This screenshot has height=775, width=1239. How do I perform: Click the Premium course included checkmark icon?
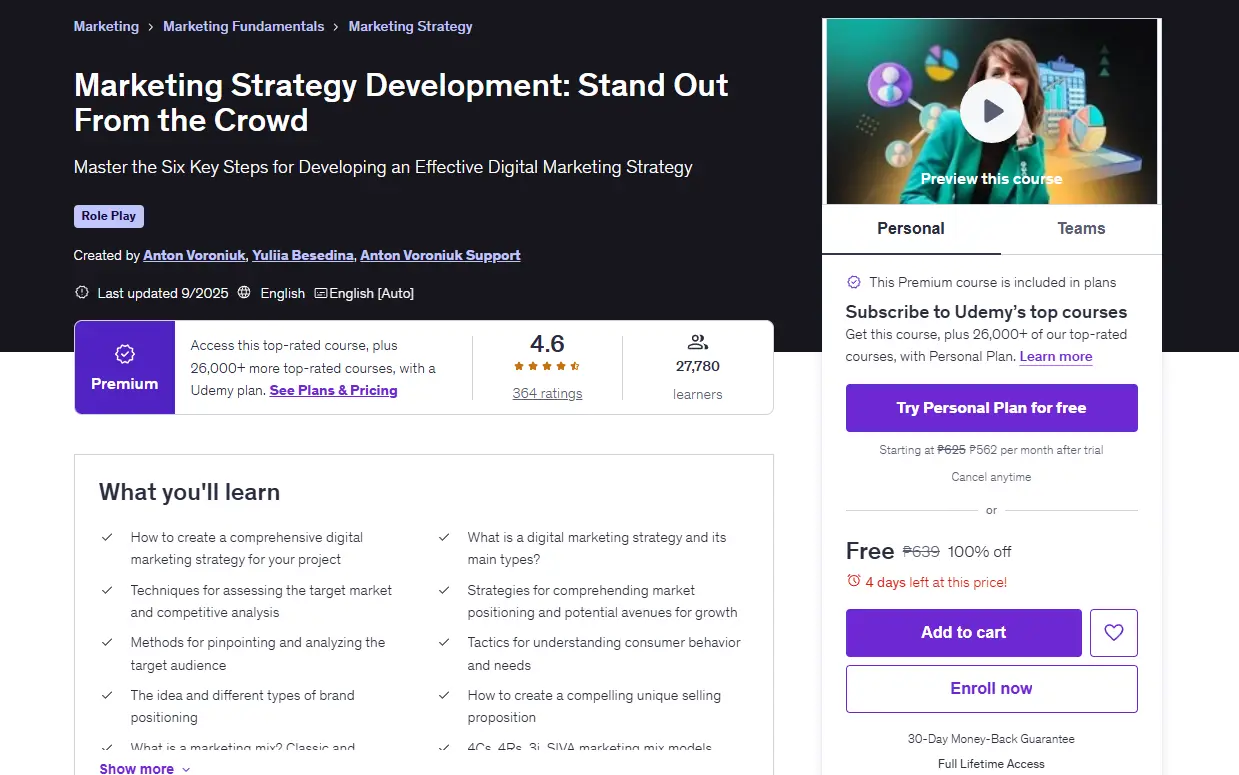pyautogui.click(x=854, y=282)
